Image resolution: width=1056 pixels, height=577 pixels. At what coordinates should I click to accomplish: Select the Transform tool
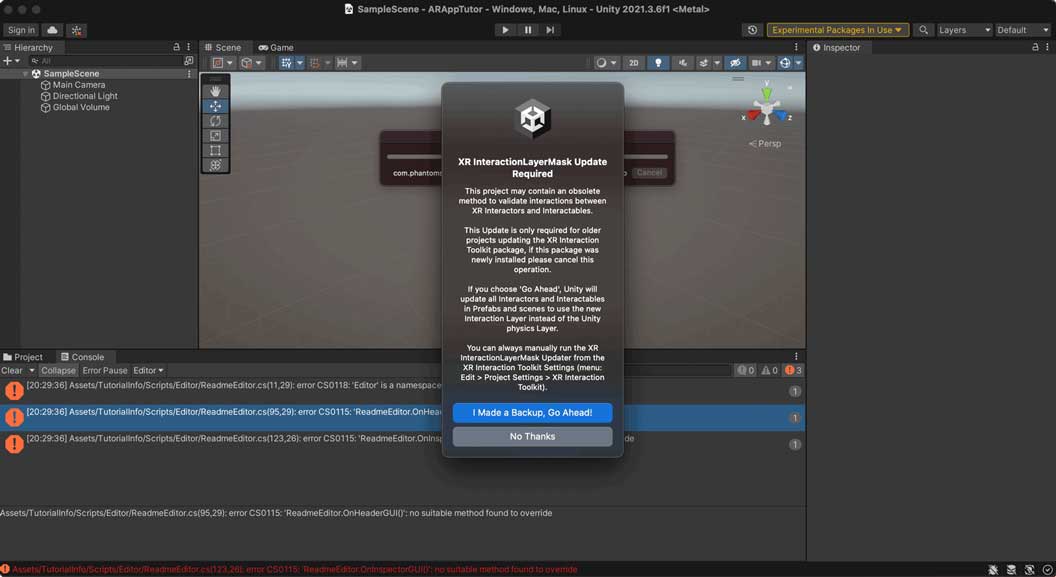click(216, 165)
